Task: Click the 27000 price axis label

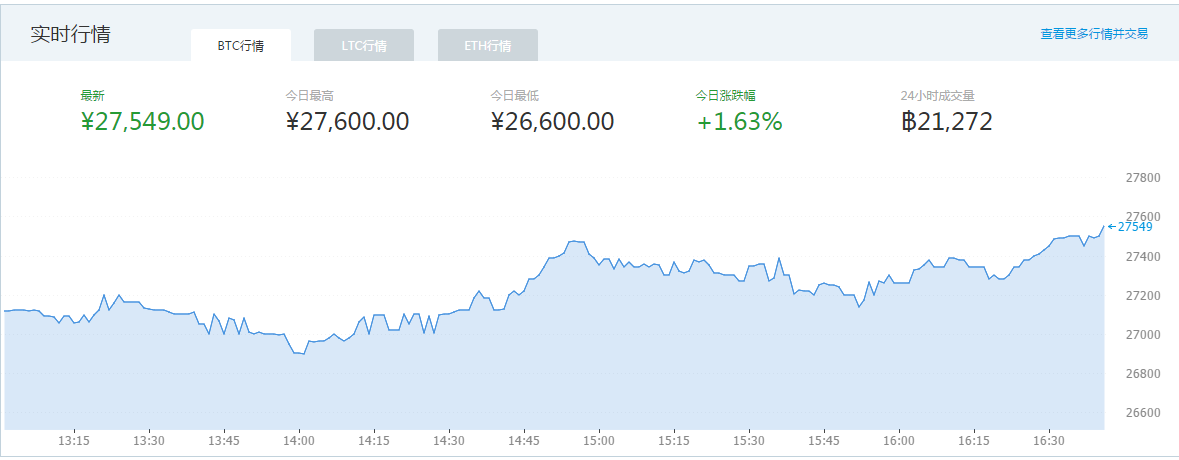Action: 1143,335
